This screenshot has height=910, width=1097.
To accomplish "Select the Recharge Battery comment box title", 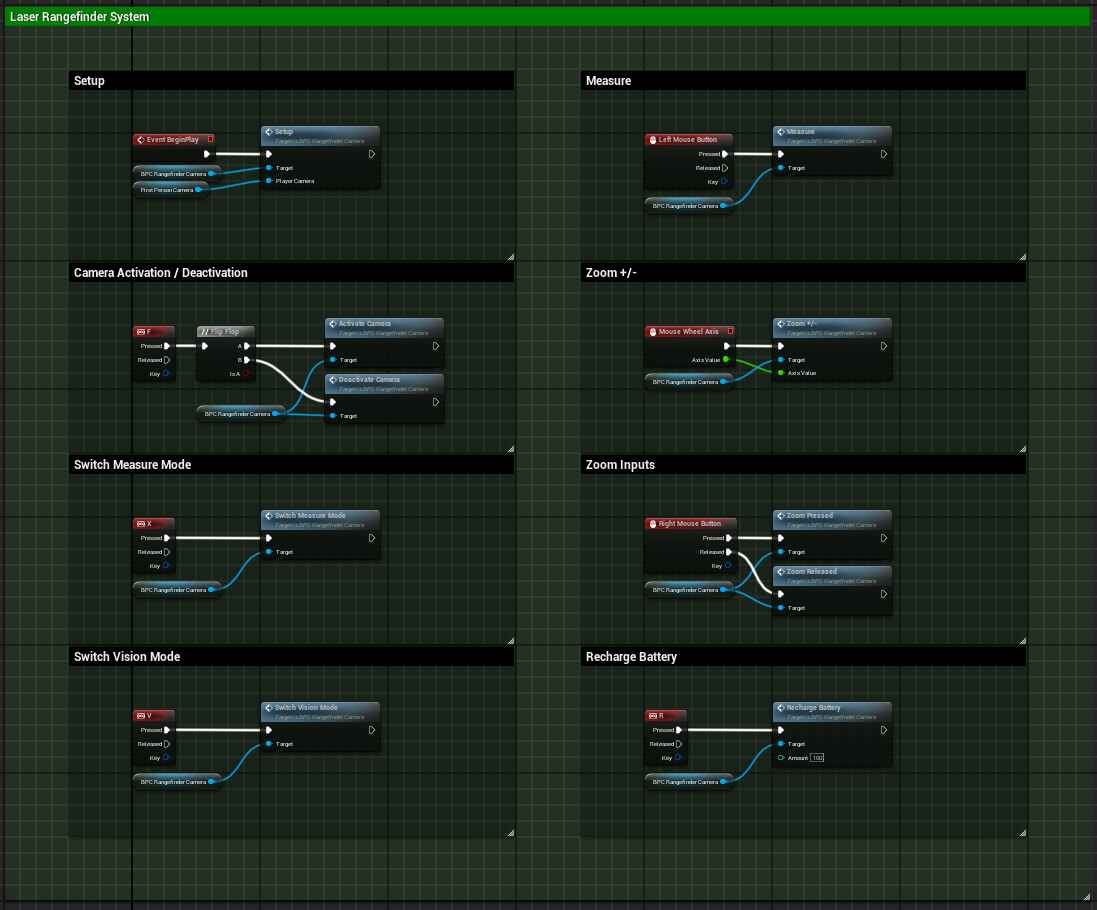I will [x=631, y=657].
